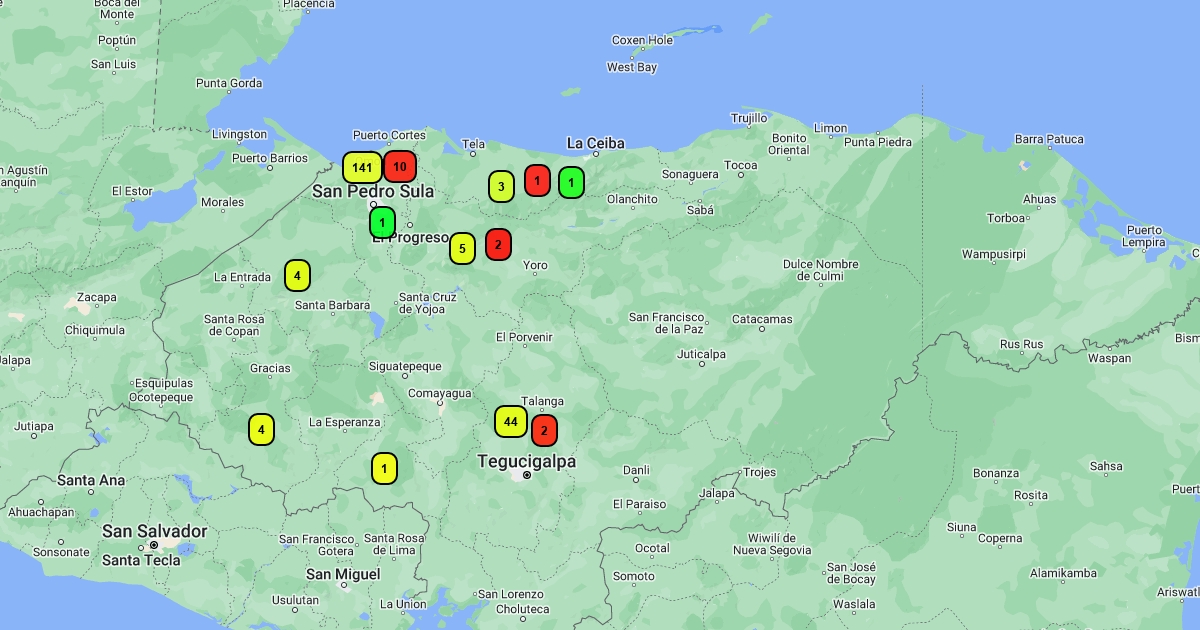Open the yellow marker 1 below La Esperanza
This screenshot has height=630, width=1200.
tap(384, 468)
